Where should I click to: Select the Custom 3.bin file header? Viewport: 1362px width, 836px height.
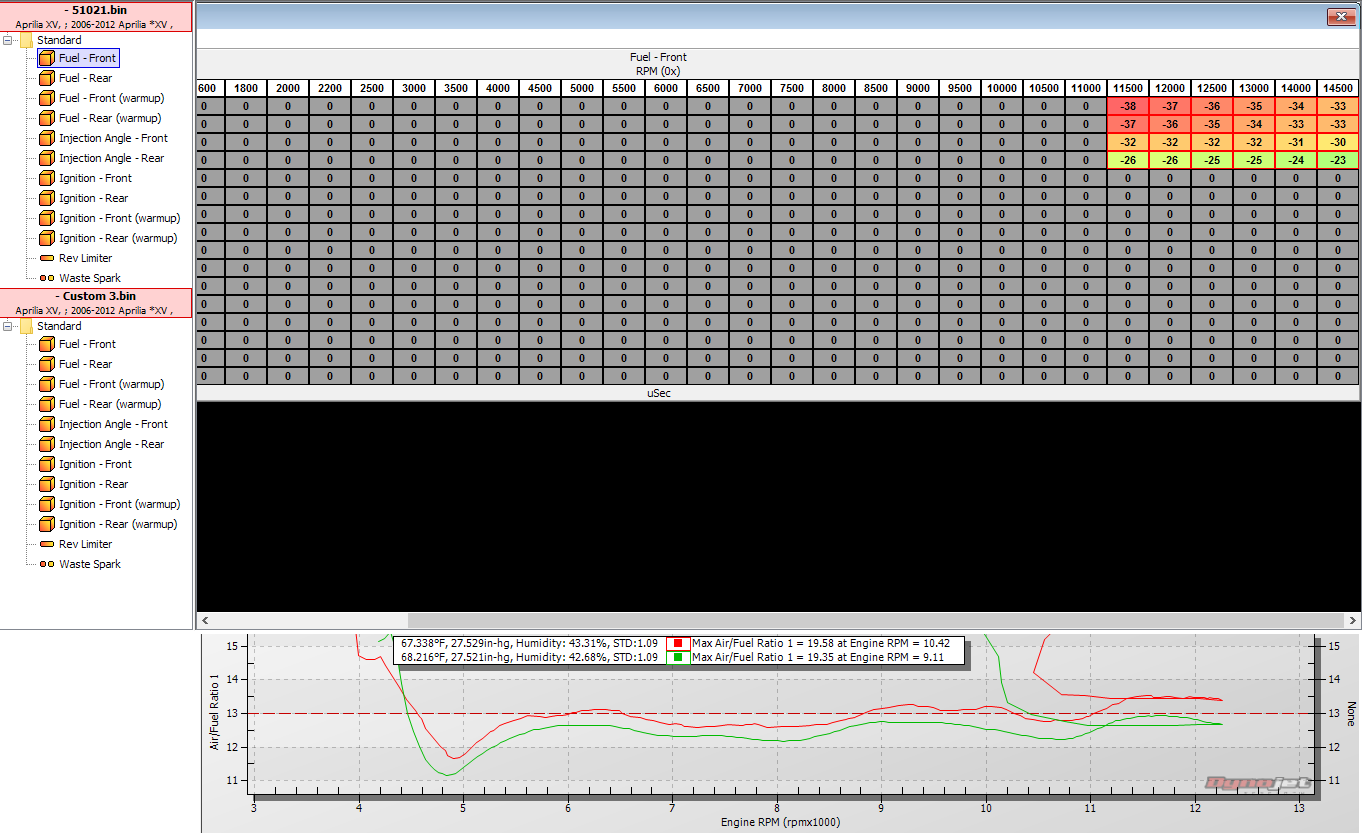[96, 303]
